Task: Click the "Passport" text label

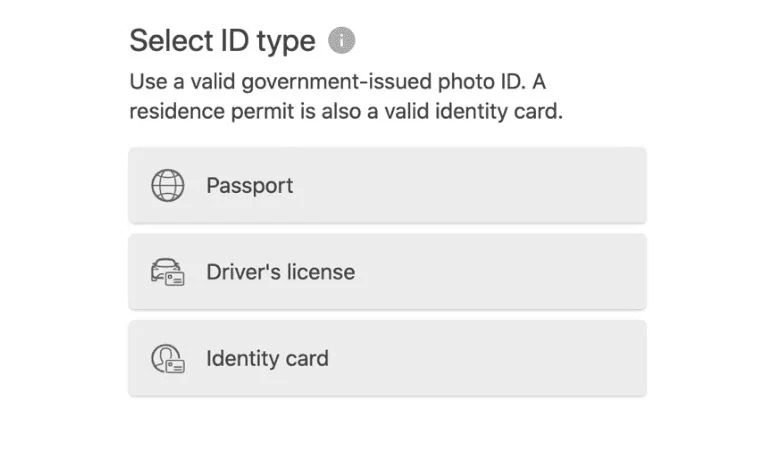Action: pyautogui.click(x=249, y=185)
